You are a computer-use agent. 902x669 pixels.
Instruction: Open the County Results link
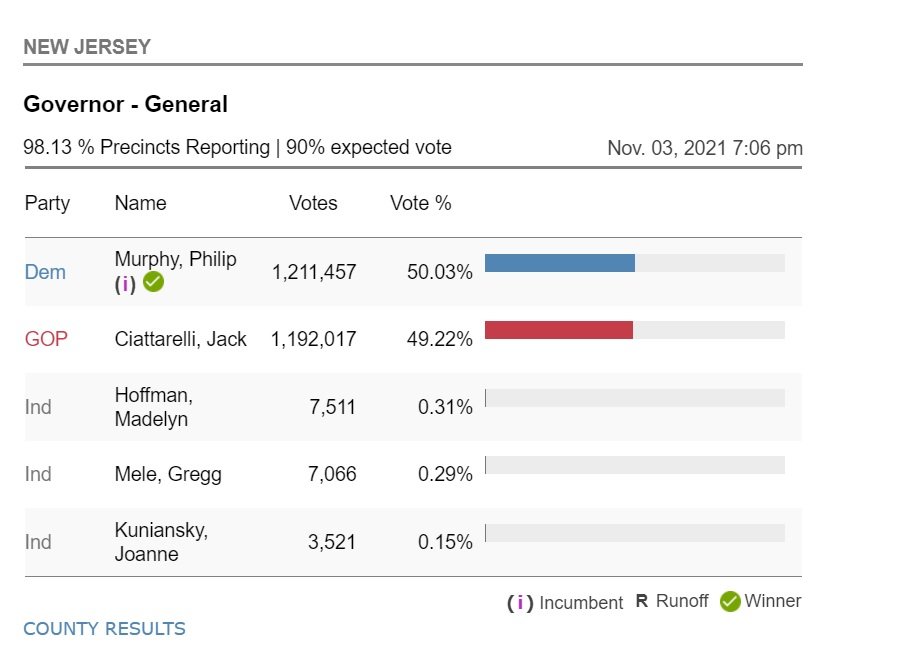click(x=104, y=629)
